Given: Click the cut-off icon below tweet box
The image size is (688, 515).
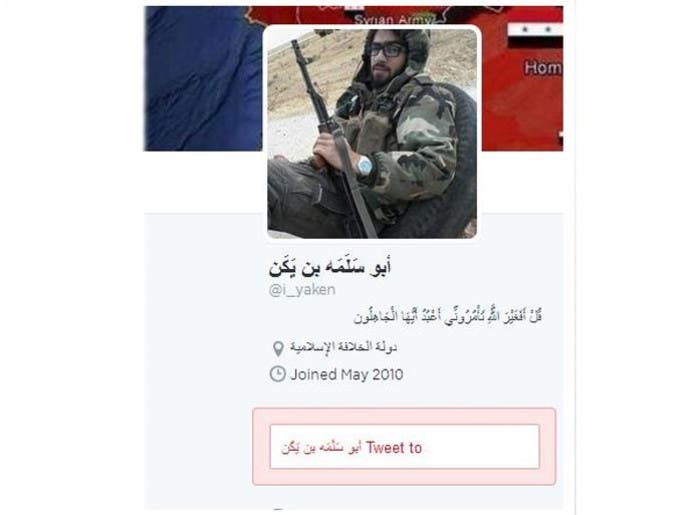Looking at the screenshot, I should [278, 509].
